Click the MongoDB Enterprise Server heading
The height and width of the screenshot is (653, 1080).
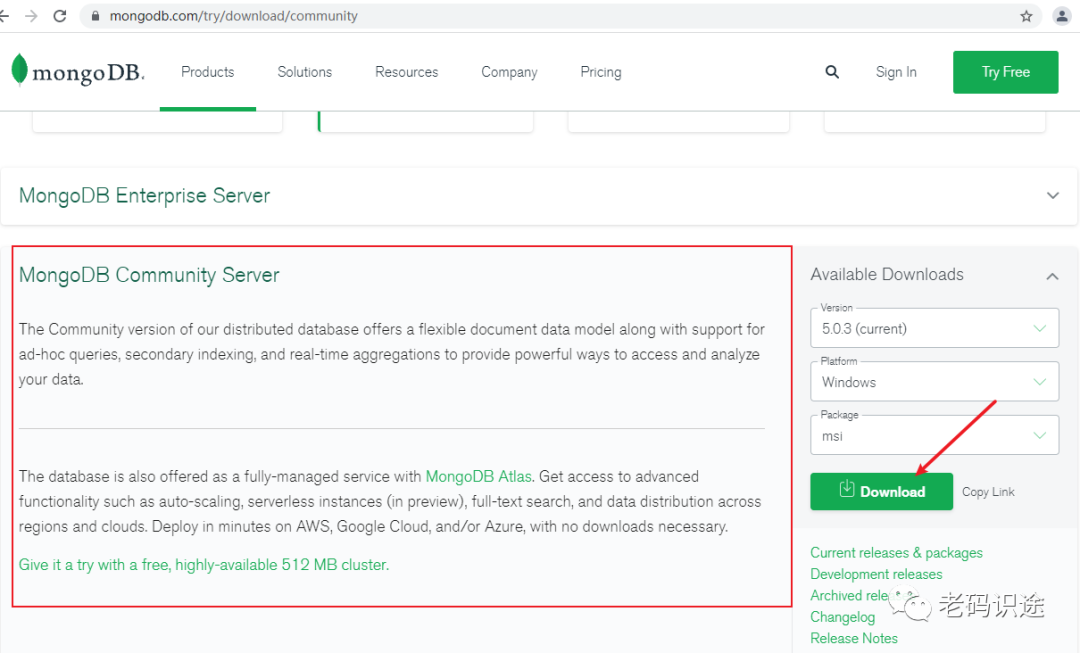pos(144,196)
